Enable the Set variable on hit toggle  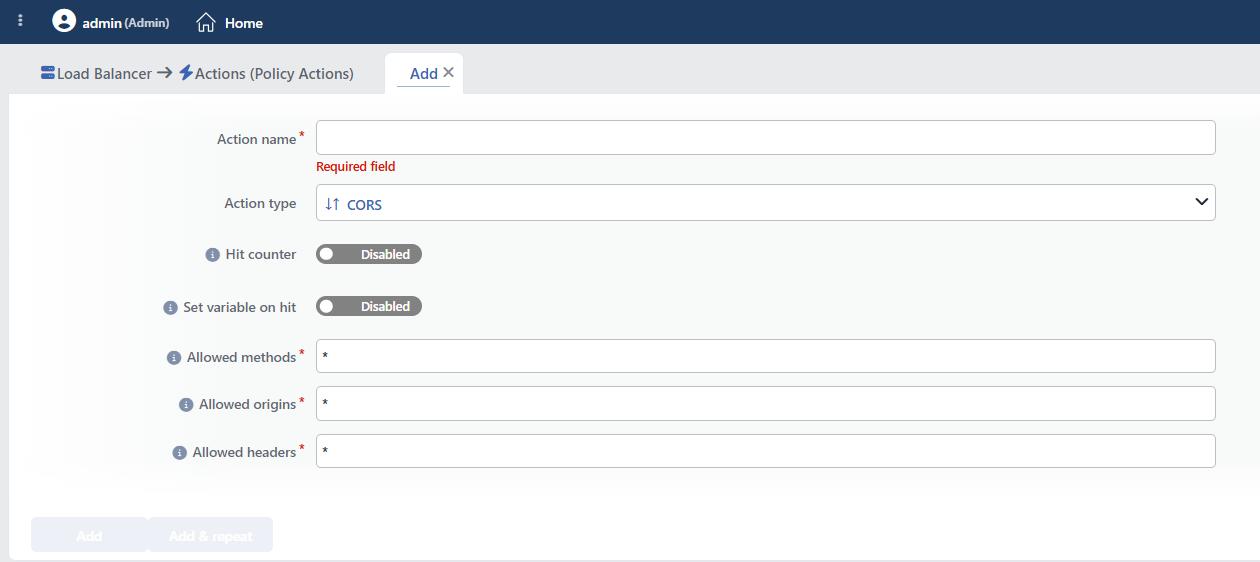[369, 306]
